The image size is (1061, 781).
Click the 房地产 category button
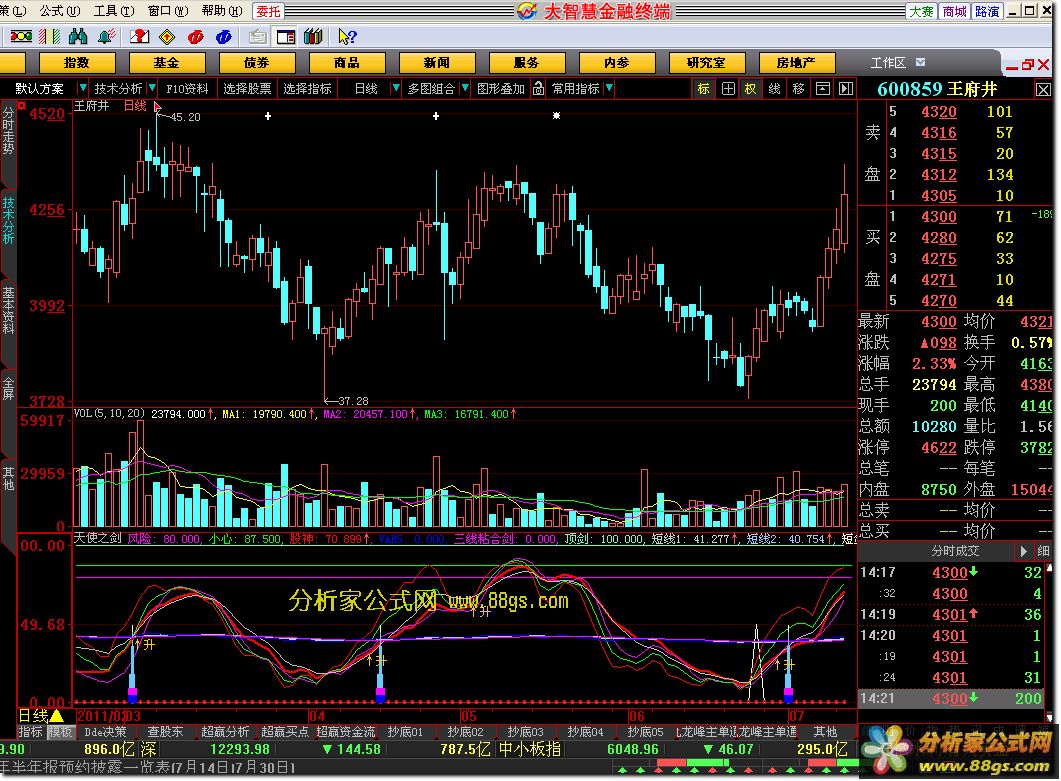(x=796, y=63)
